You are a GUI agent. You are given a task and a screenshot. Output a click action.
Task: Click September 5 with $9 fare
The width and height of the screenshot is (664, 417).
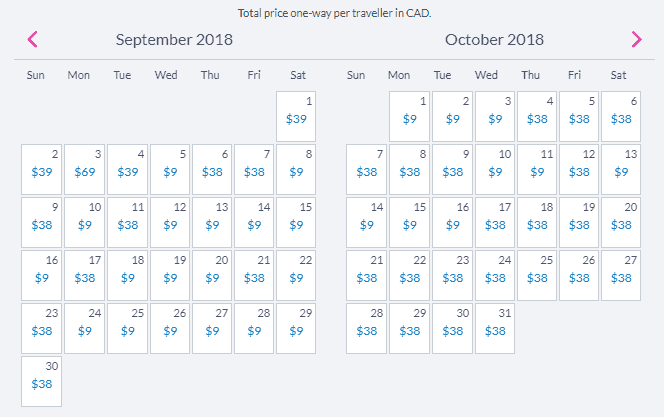[x=170, y=169]
